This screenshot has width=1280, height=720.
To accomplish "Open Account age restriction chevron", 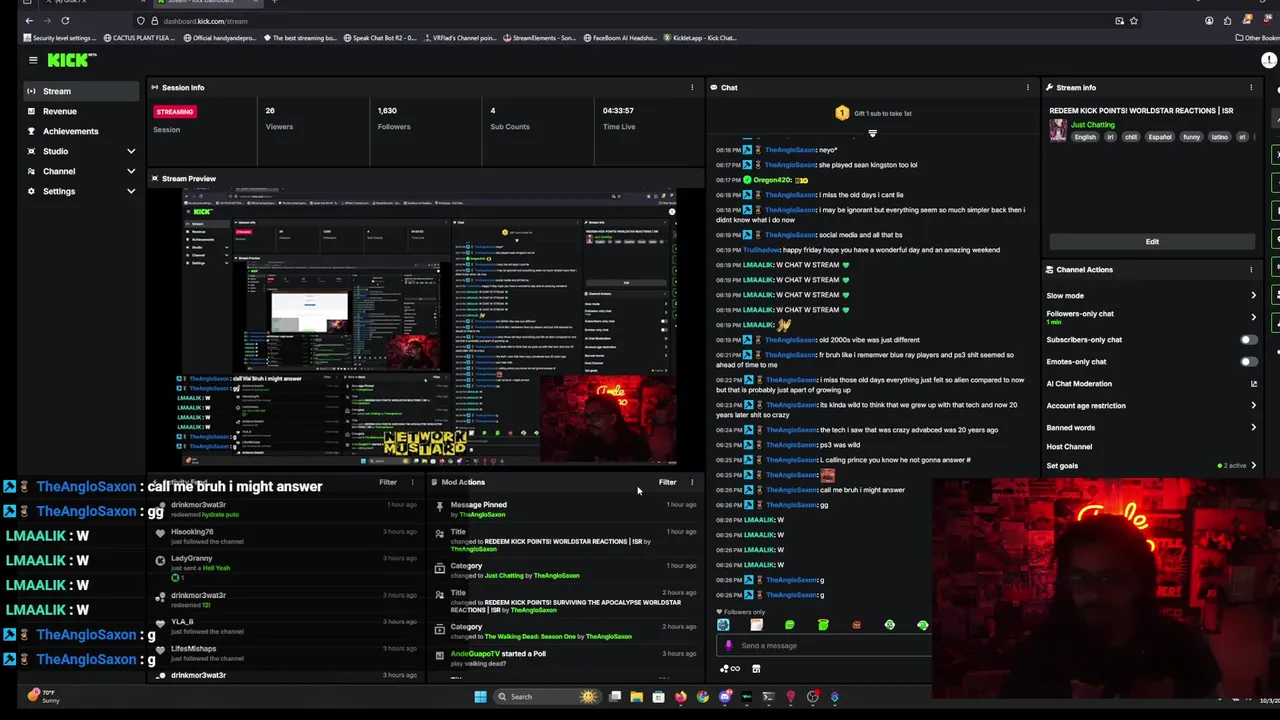I will [x=1253, y=405].
